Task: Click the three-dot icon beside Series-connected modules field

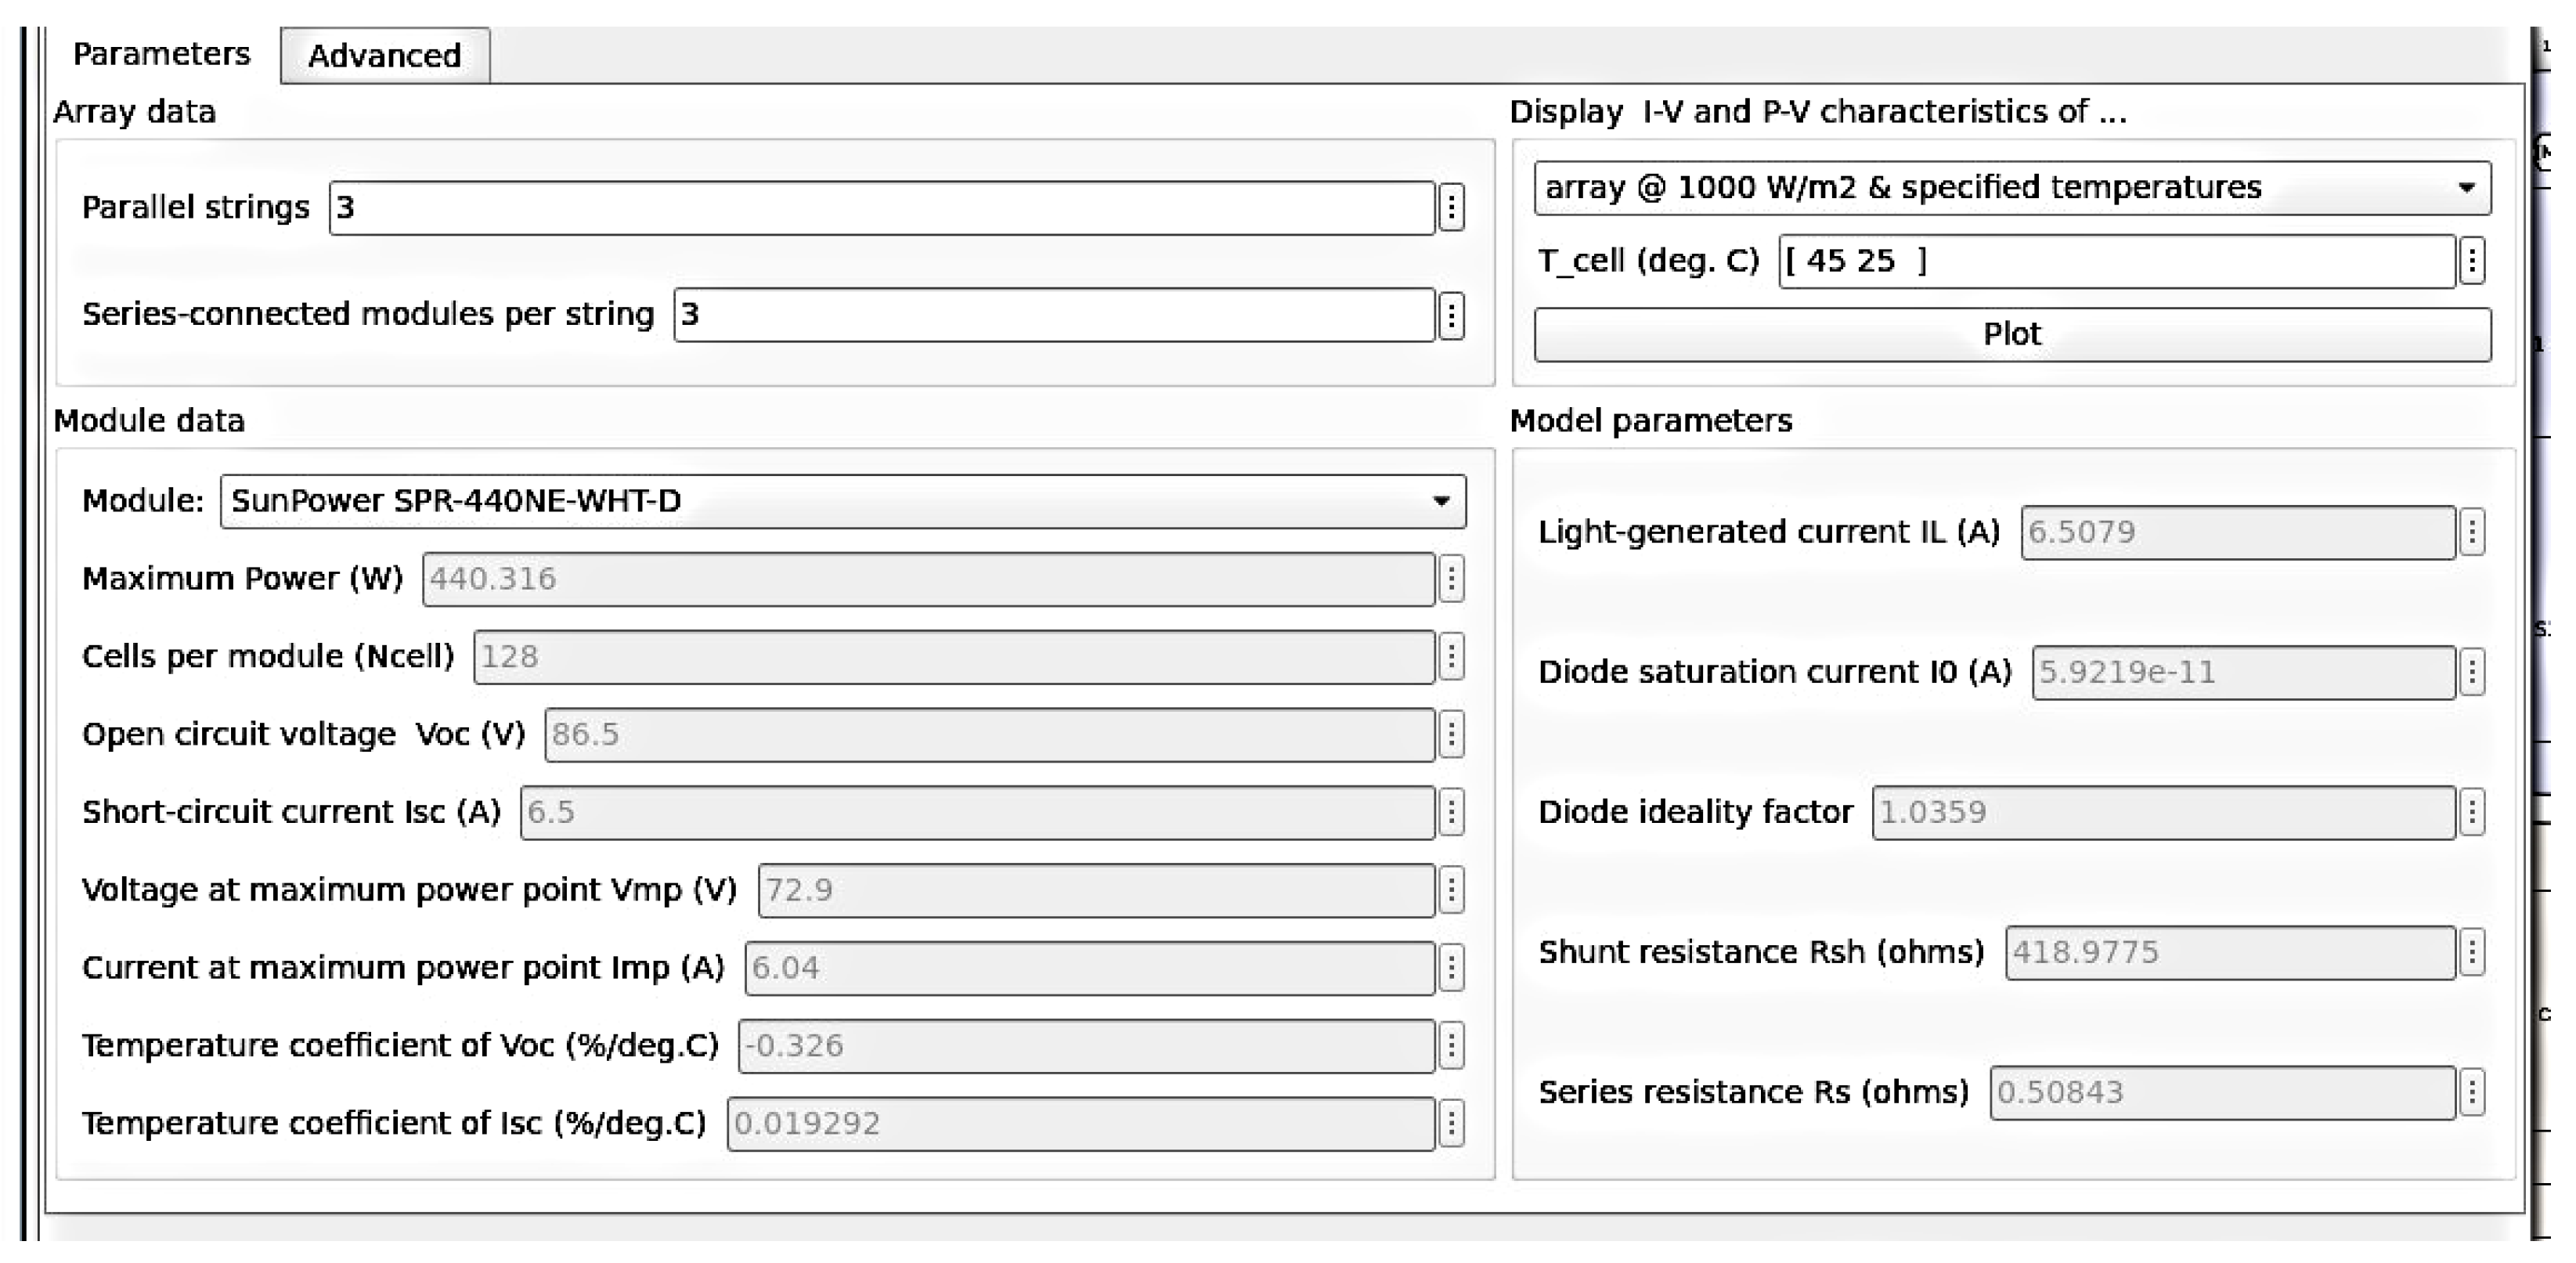Action: tap(1451, 315)
